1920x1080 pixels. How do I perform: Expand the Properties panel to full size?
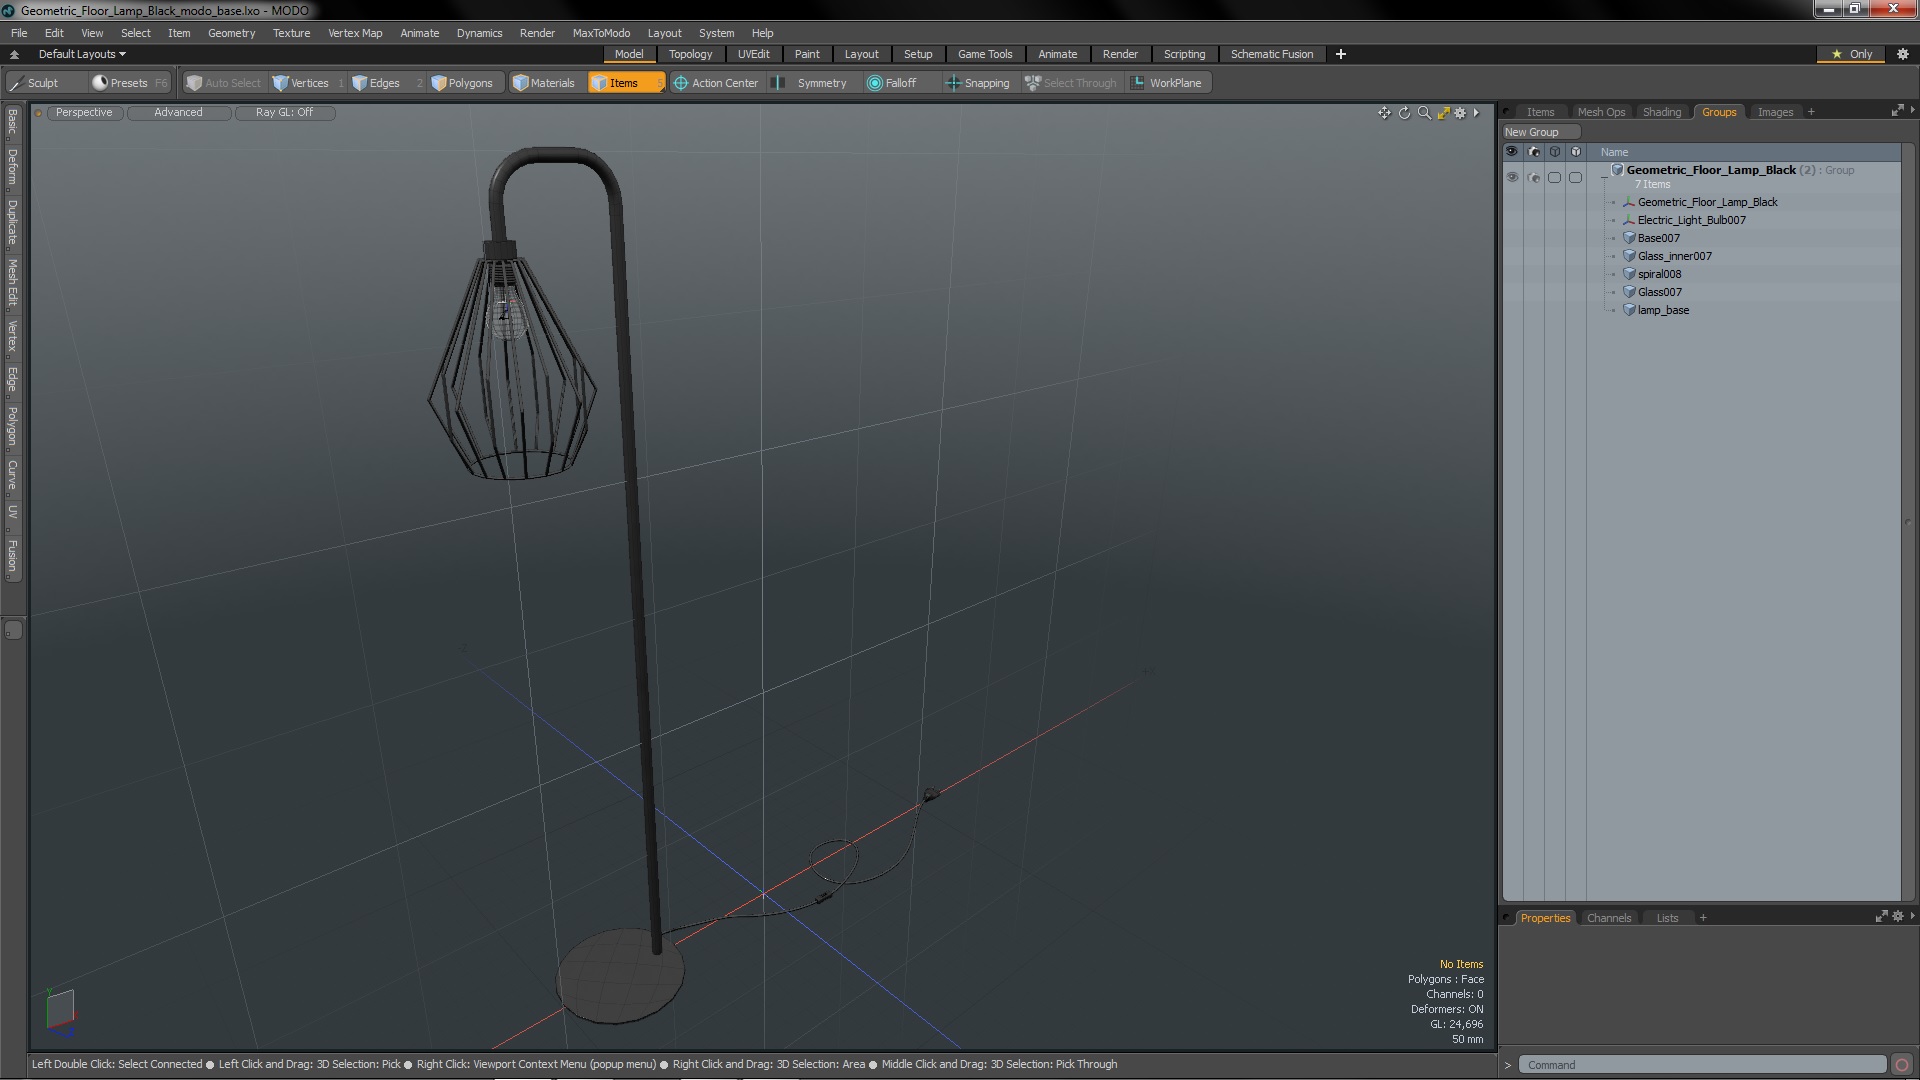1881,917
